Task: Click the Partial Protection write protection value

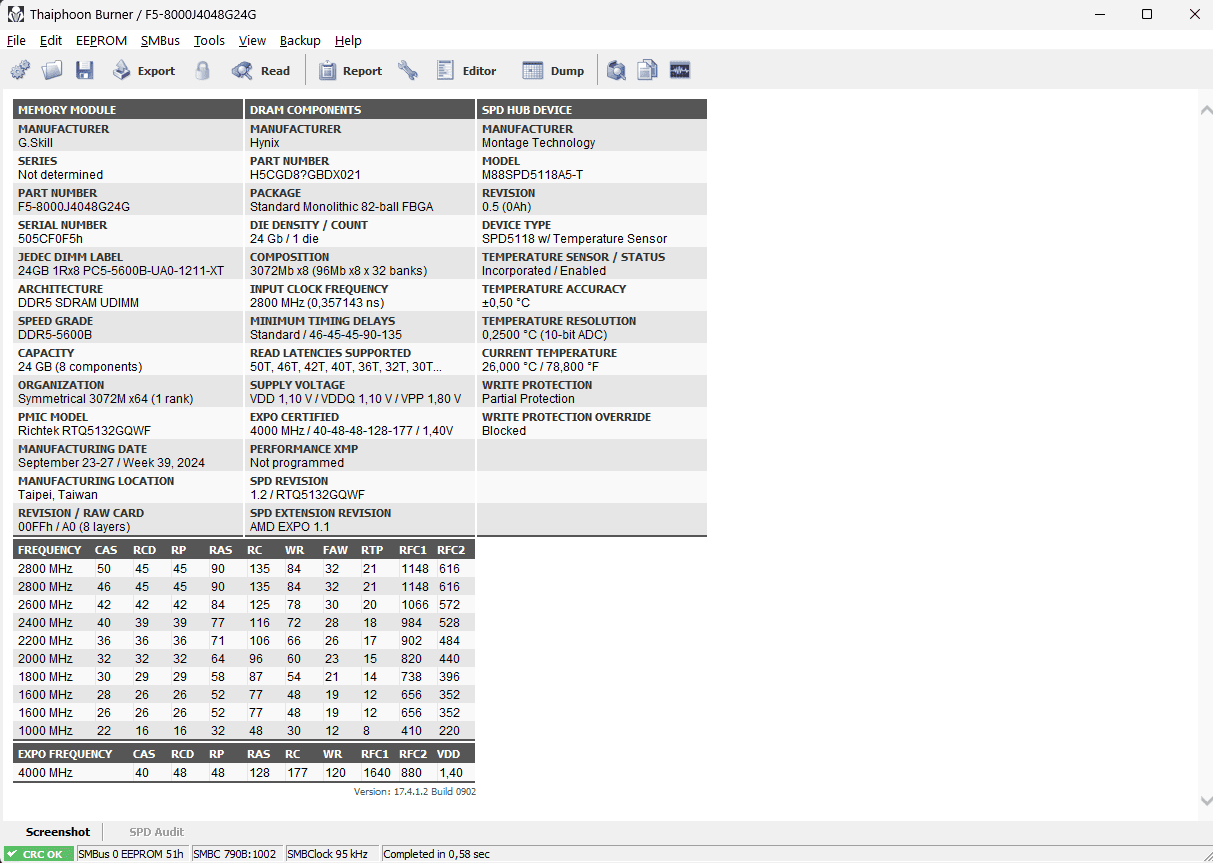Action: coord(528,399)
